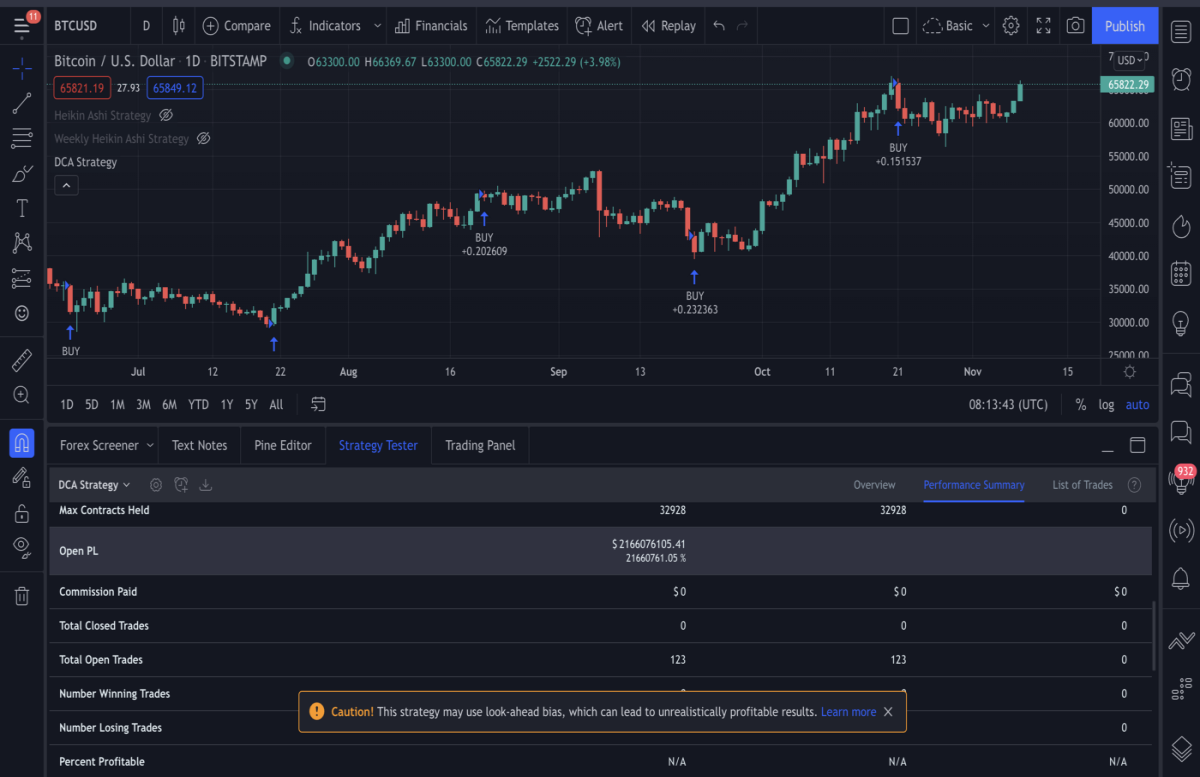1200x777 pixels.
Task: Switch to the Overview tab
Action: pos(874,485)
